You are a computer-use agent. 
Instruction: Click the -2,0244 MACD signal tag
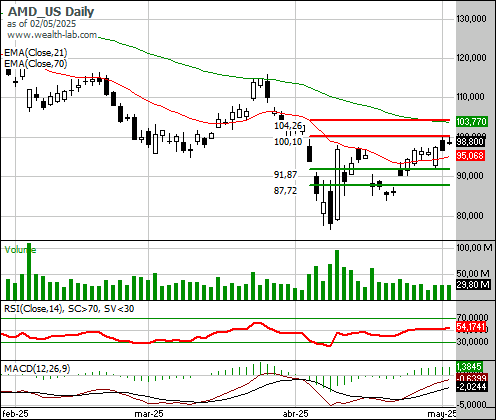pos(471,387)
